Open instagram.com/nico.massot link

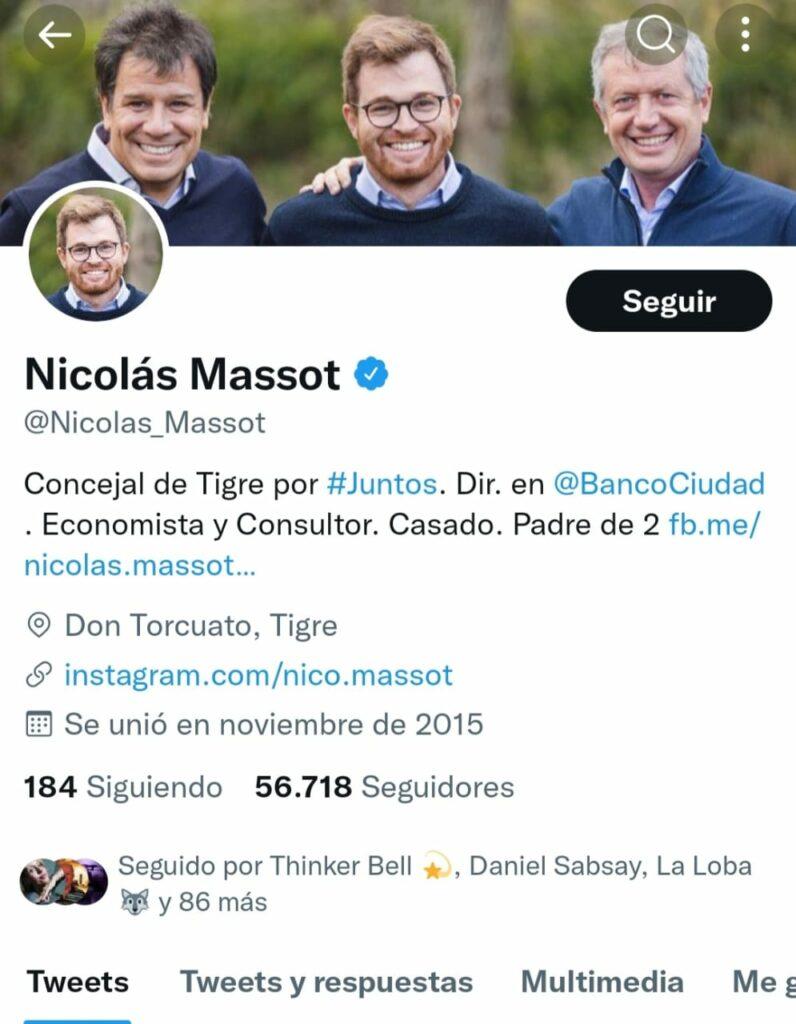259,675
